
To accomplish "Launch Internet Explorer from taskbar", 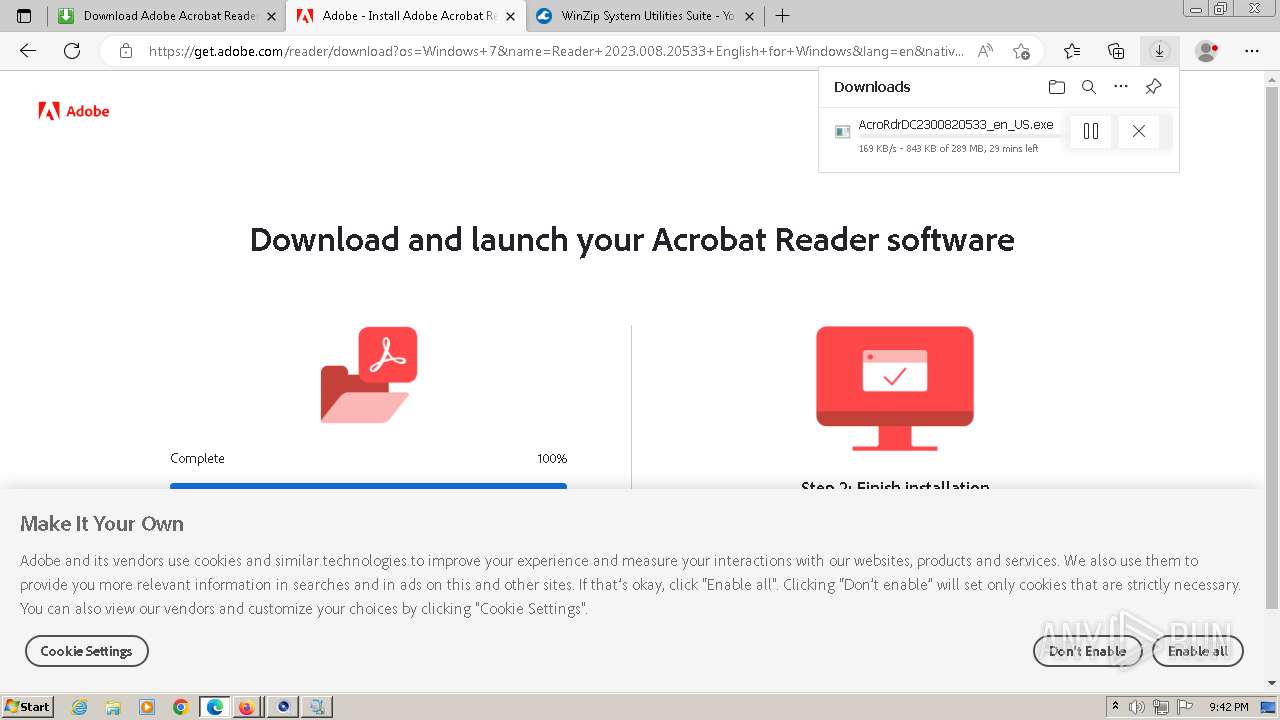I will (80, 707).
